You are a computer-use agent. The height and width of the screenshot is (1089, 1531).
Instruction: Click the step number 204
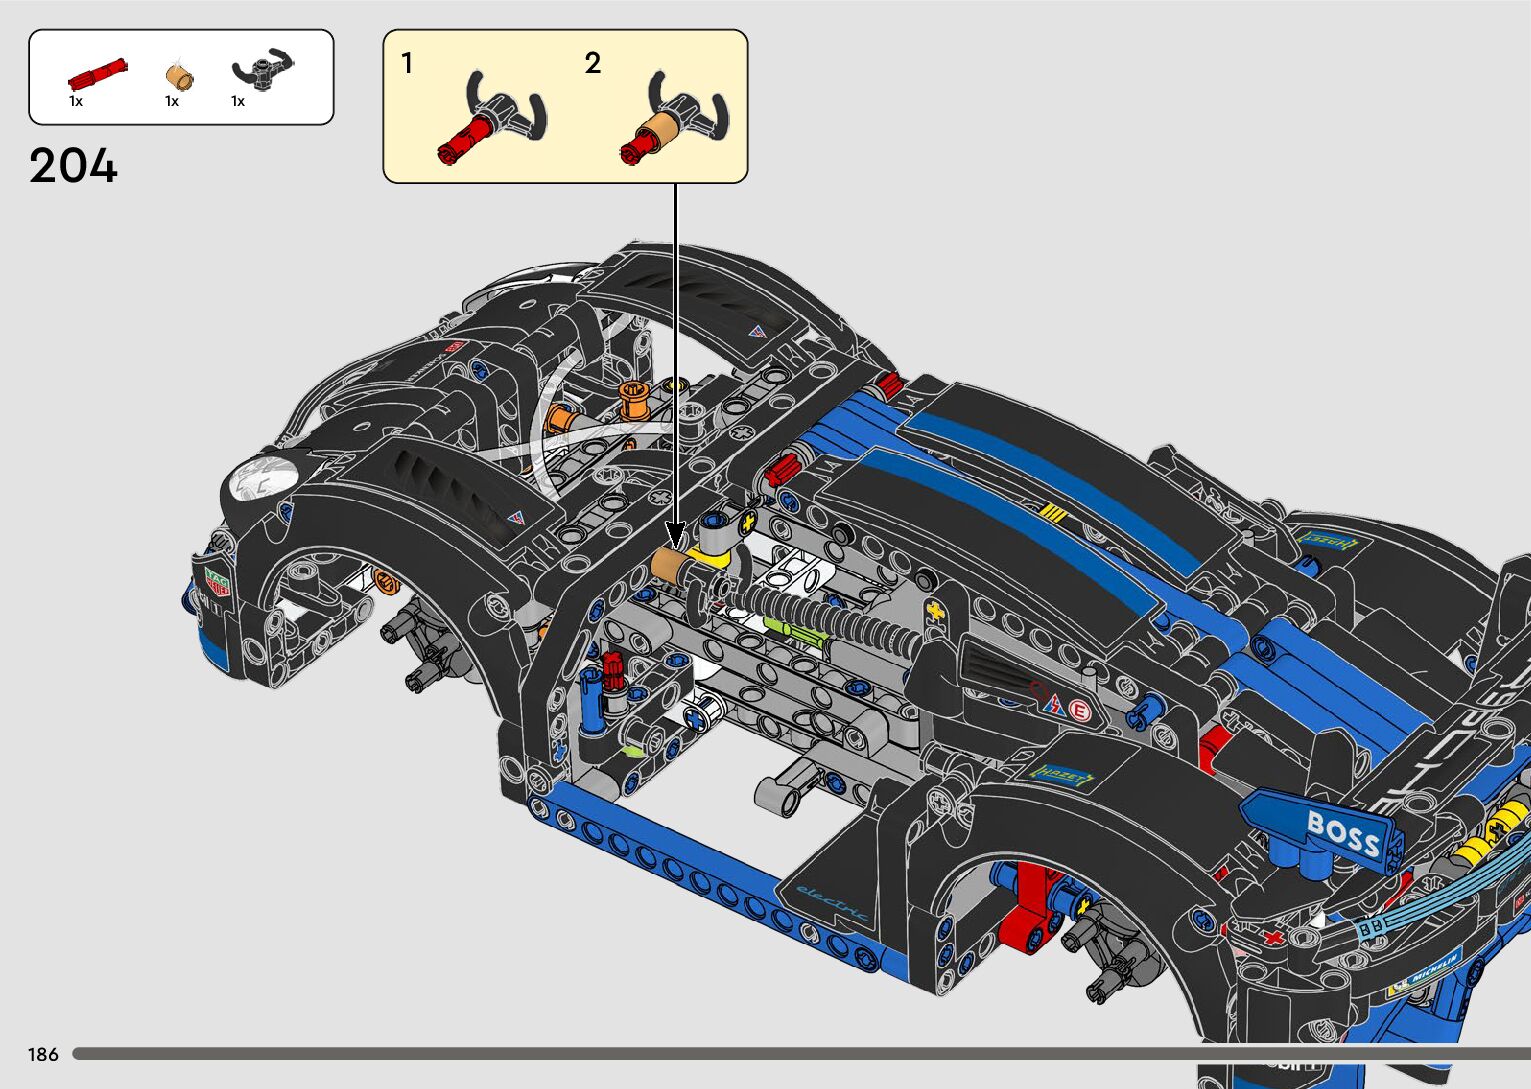tap(73, 166)
